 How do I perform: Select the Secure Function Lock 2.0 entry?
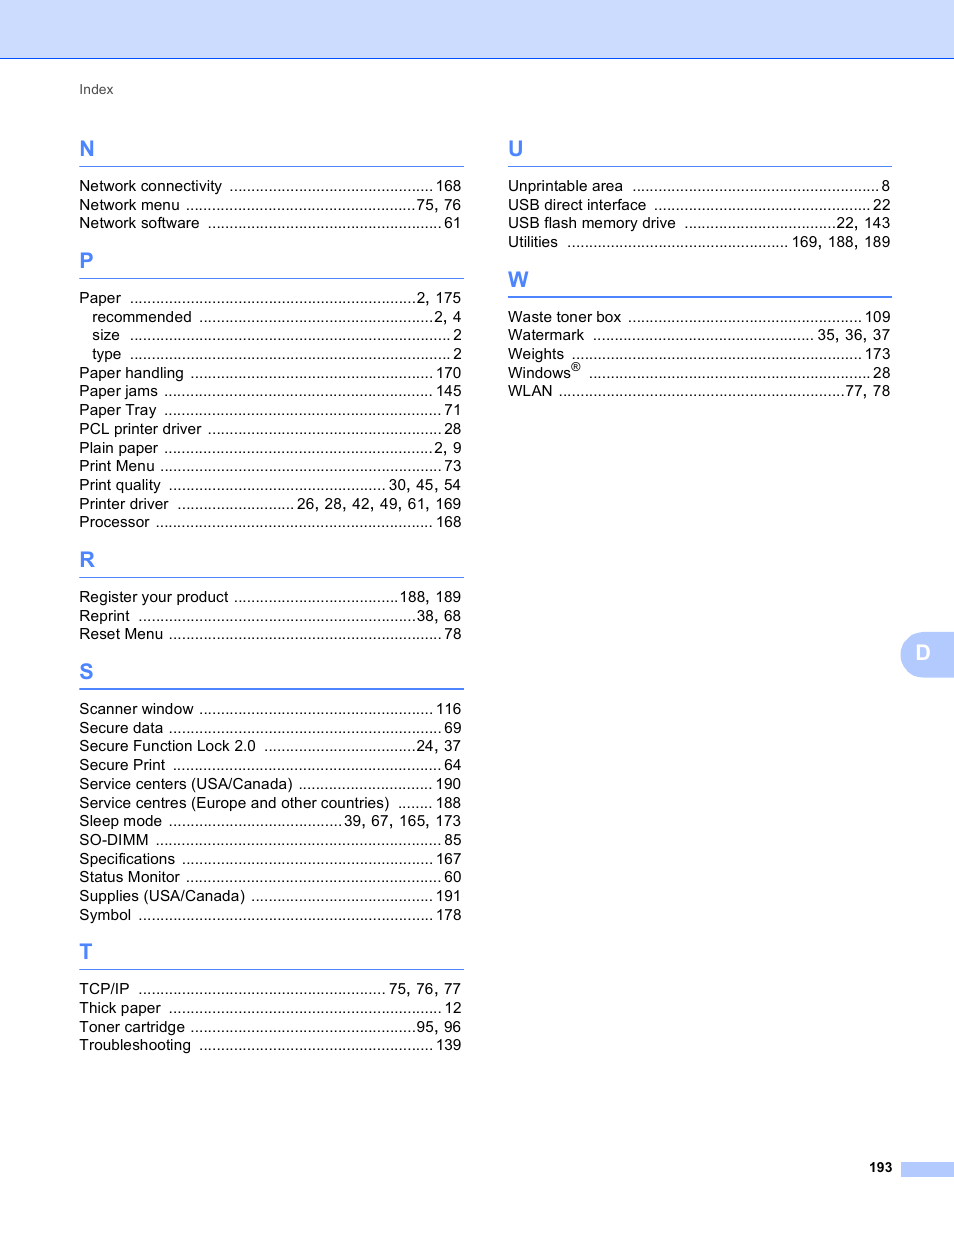tap(270, 746)
